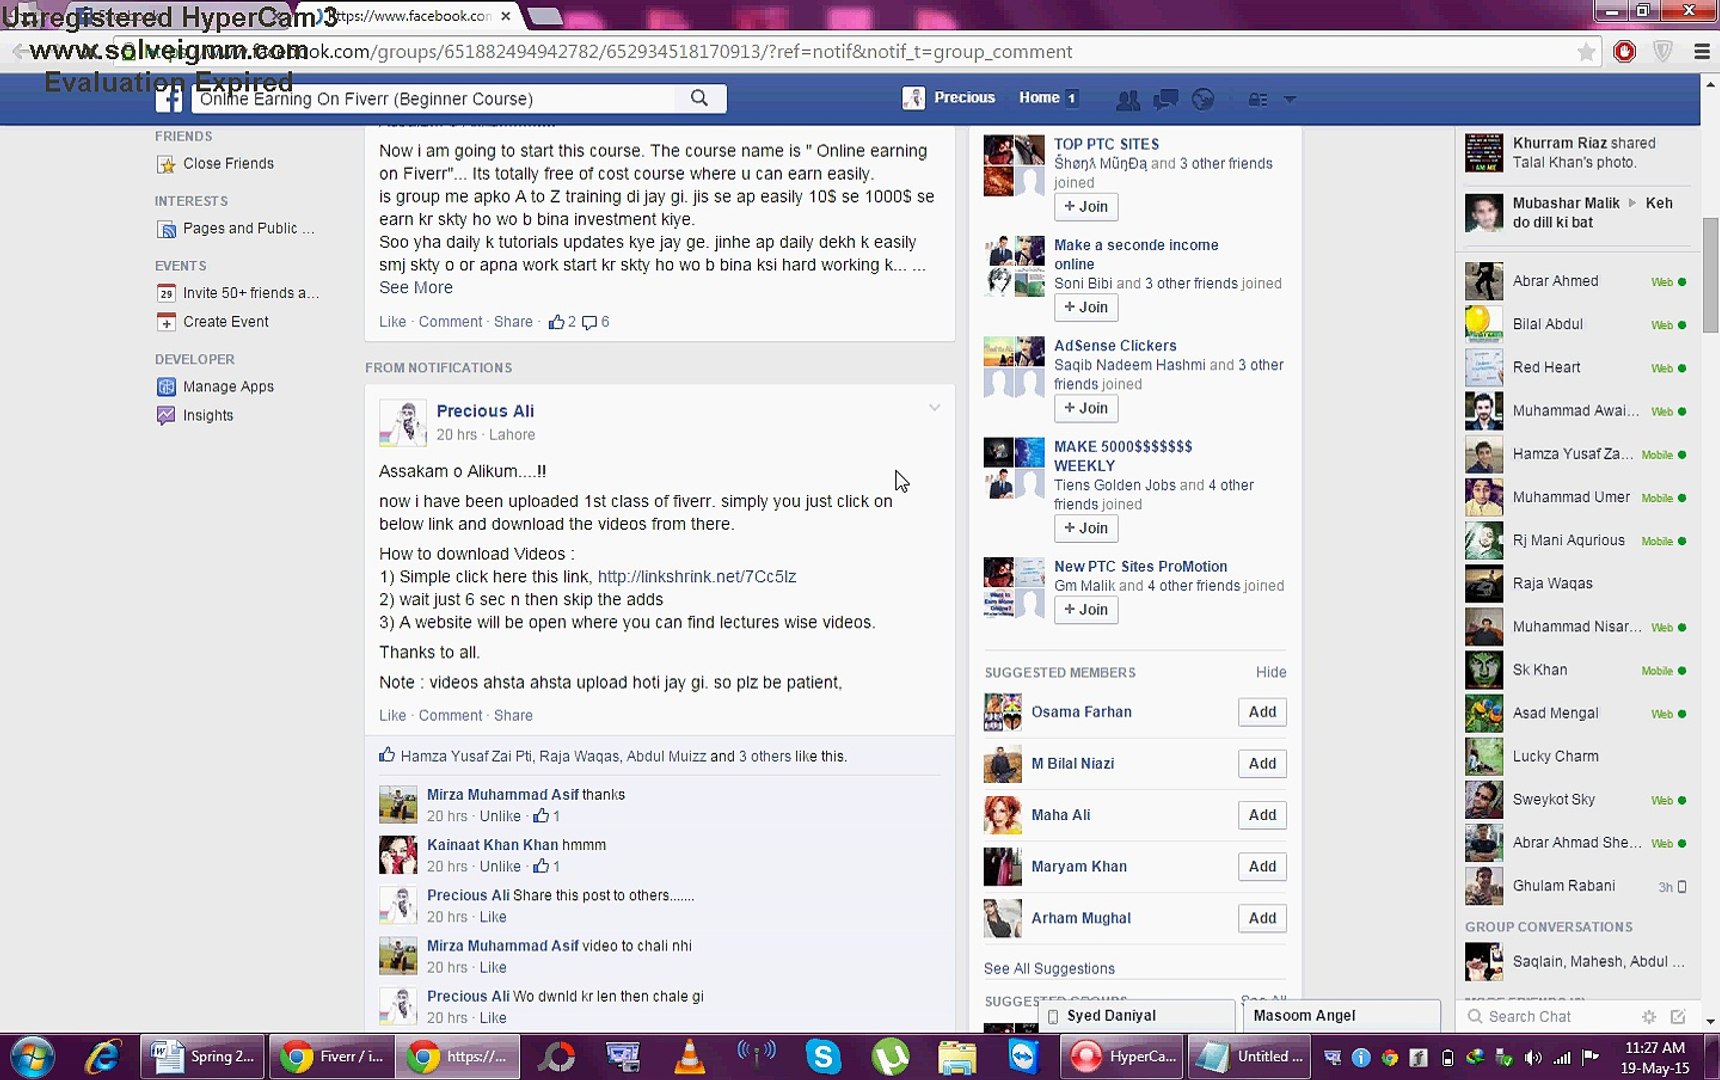The image size is (1720, 1080).
Task: Click the shield extension icon in Chrome
Action: click(1663, 52)
